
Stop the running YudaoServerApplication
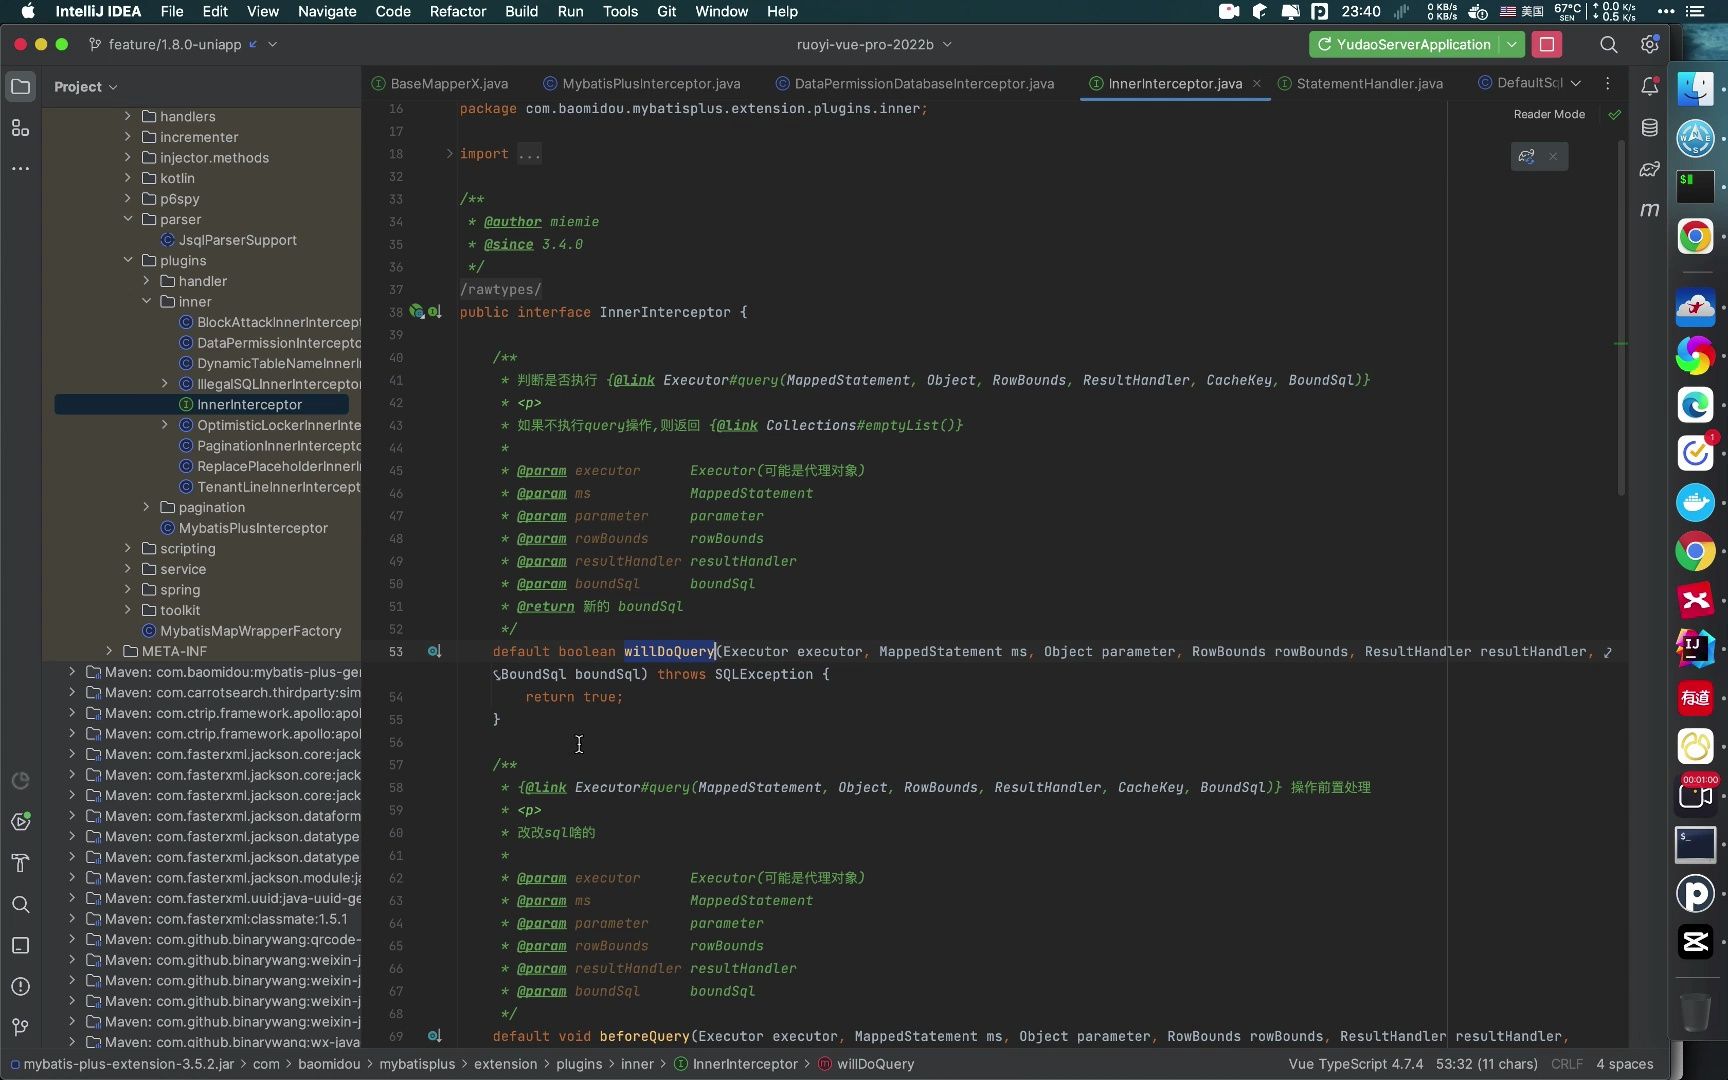pyautogui.click(x=1547, y=44)
